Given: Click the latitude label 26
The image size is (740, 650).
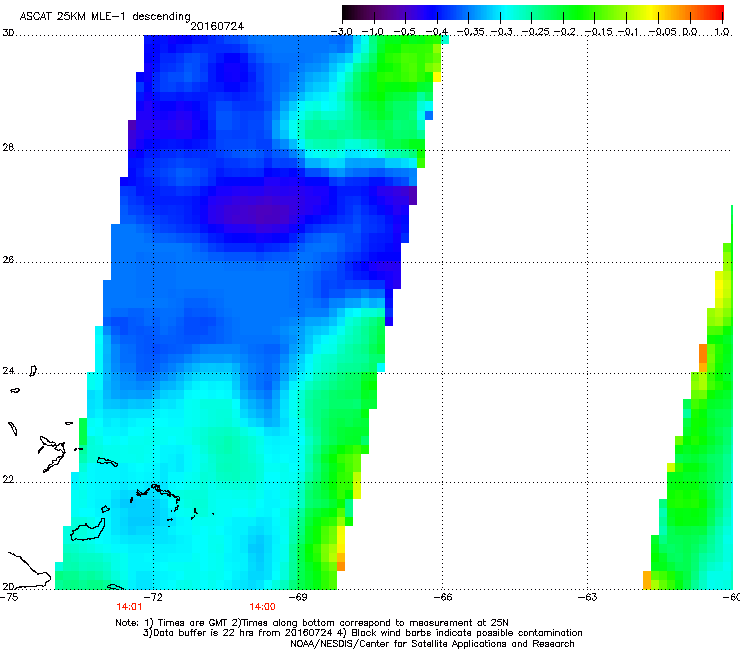Looking at the screenshot, I should (8, 260).
